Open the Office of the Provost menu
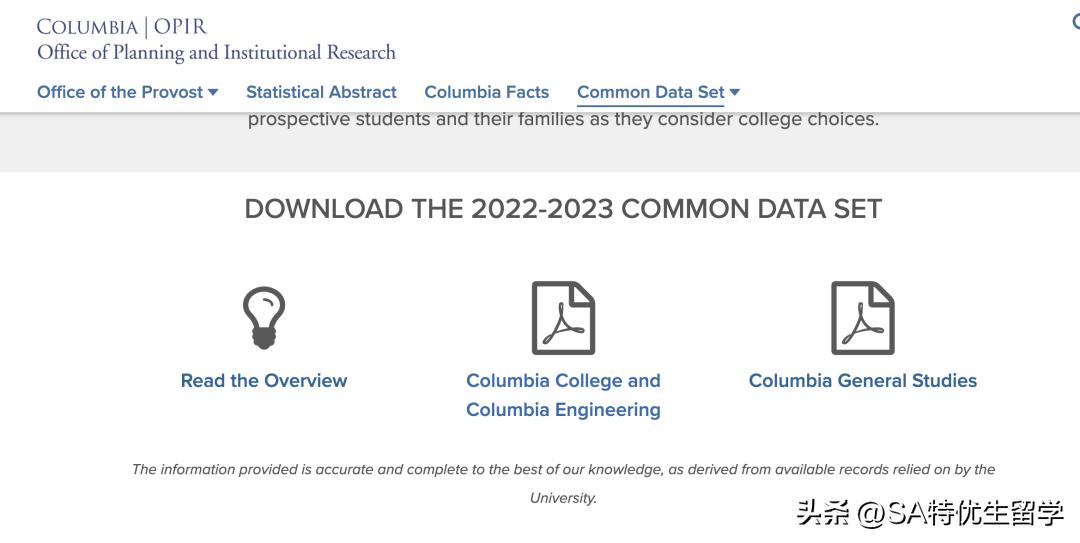 click(120, 92)
